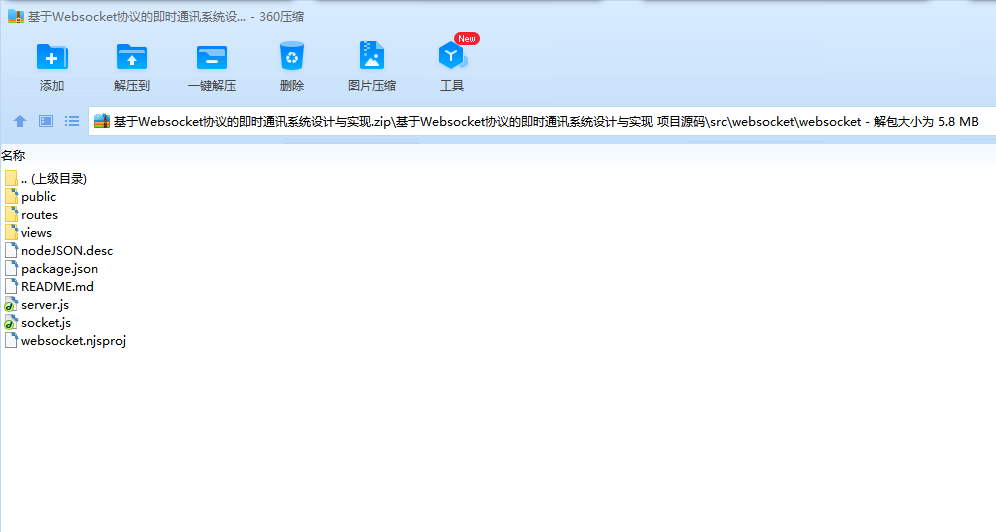The width and height of the screenshot is (996, 532).
Task: Click the file icon beside nodeJSON.desc
Action: [11, 251]
